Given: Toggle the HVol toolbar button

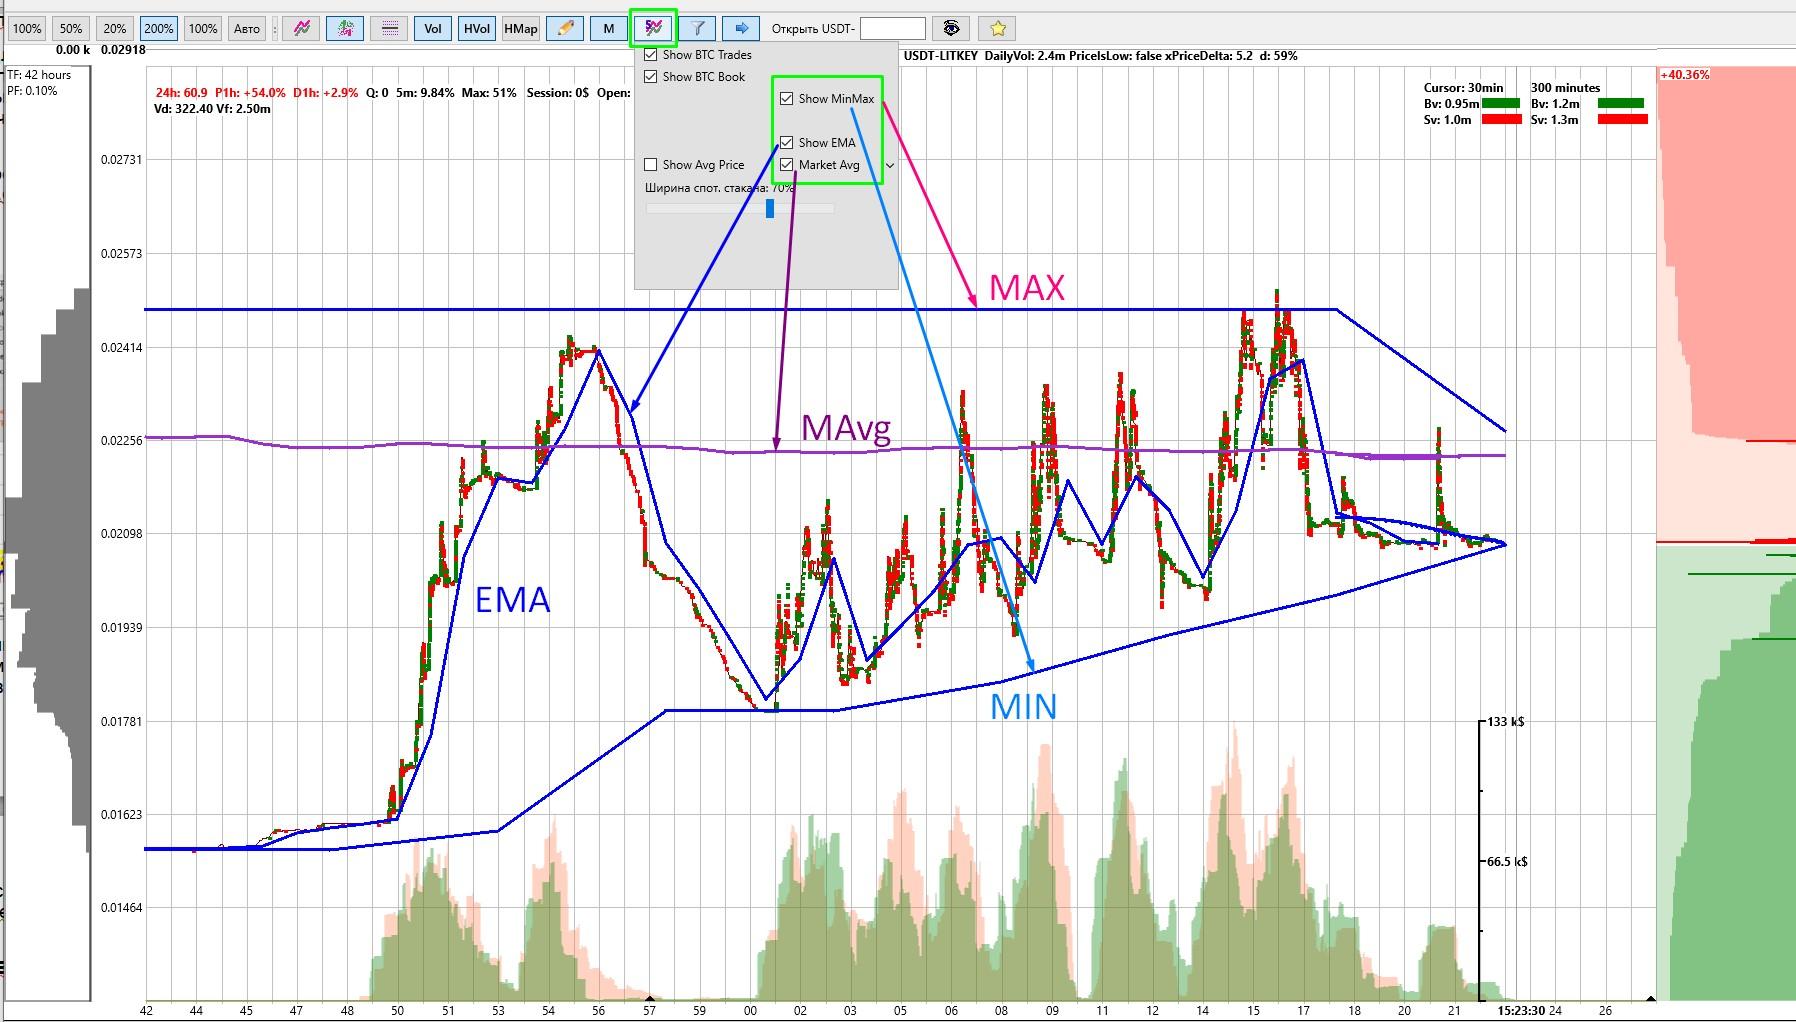Looking at the screenshot, I should [x=477, y=28].
